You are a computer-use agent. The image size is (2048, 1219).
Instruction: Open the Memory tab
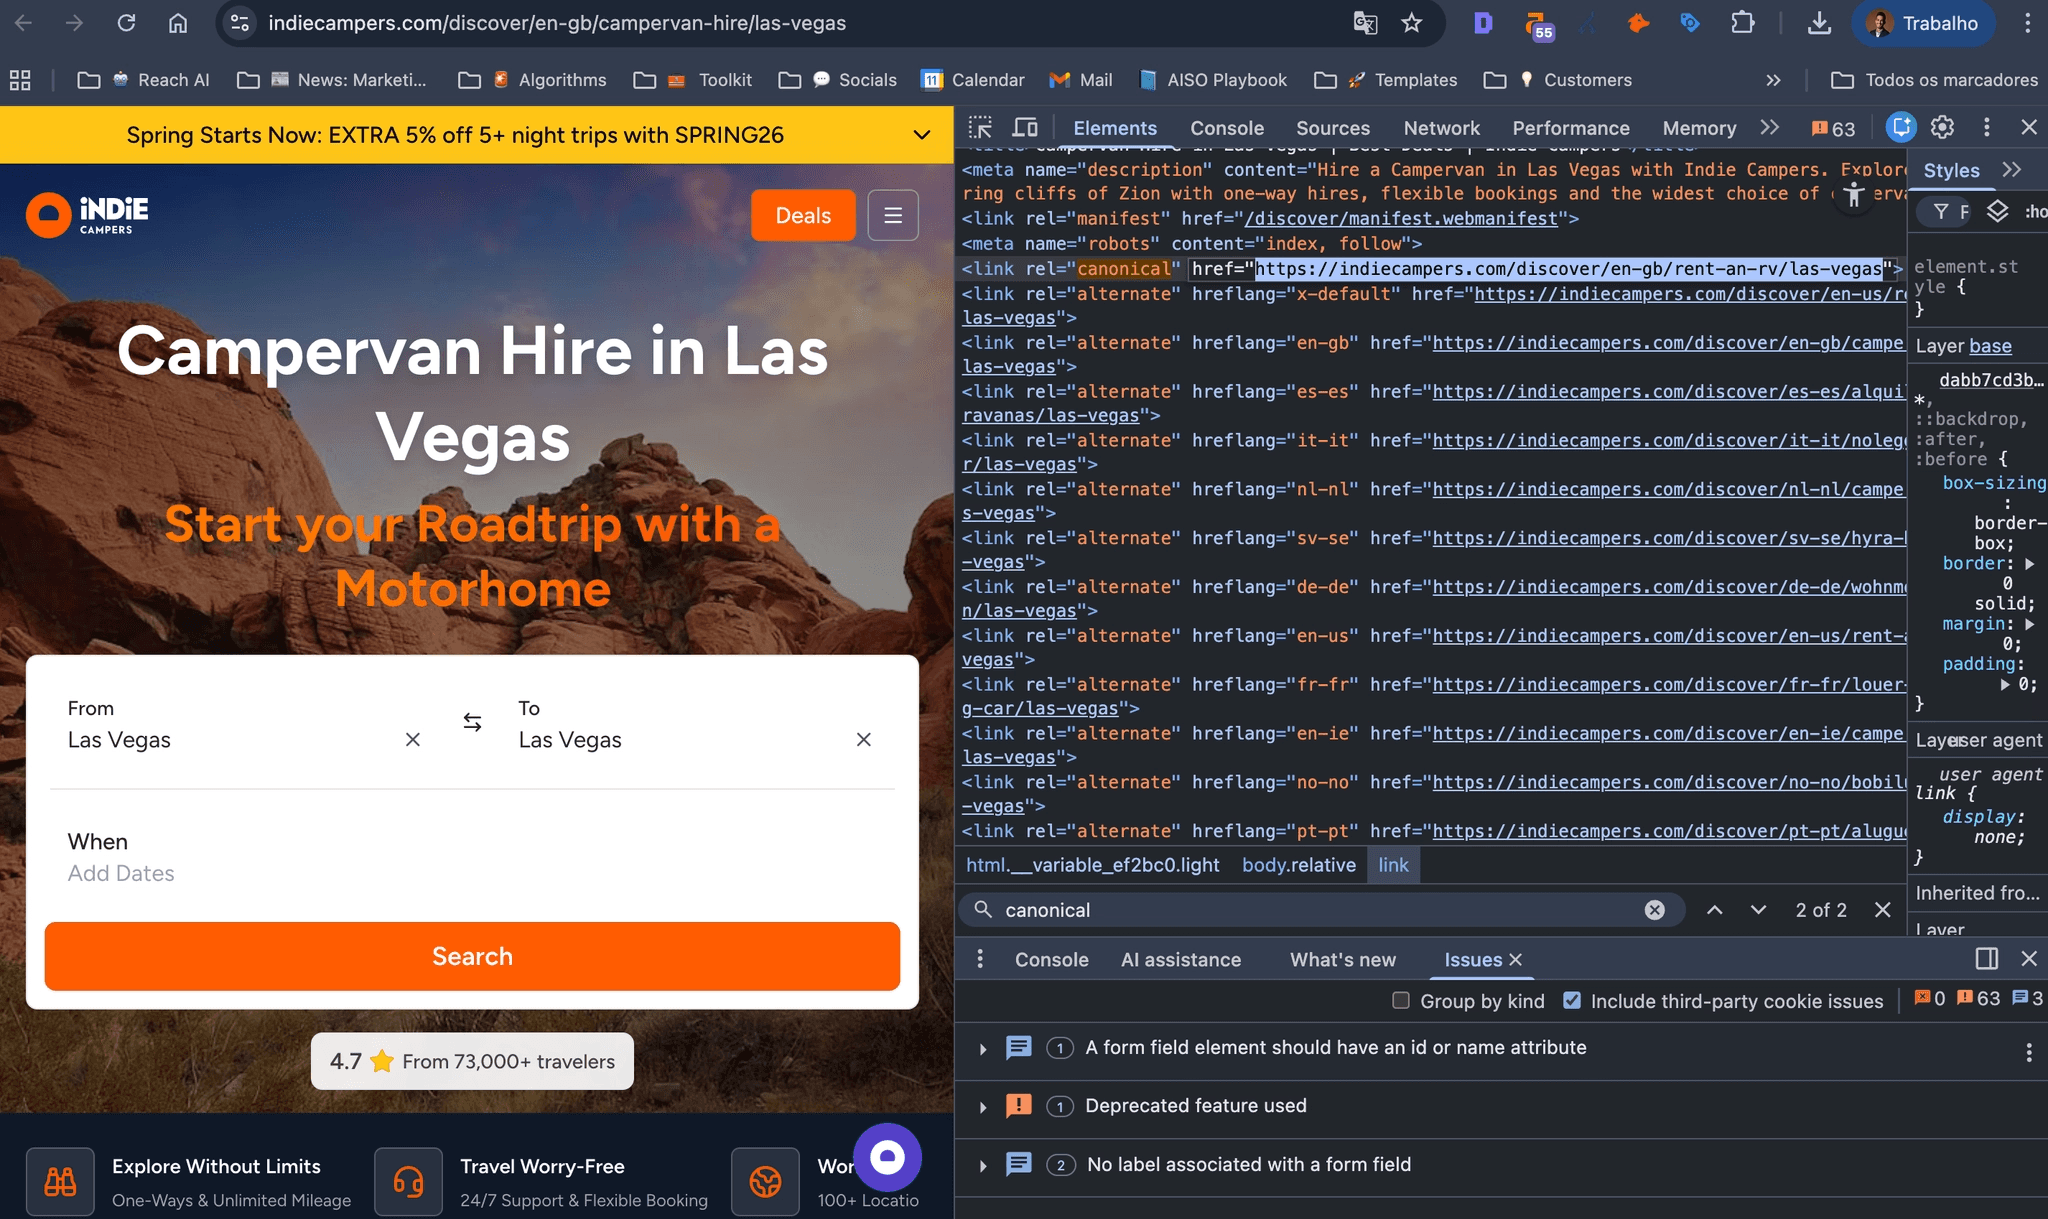pos(1699,128)
